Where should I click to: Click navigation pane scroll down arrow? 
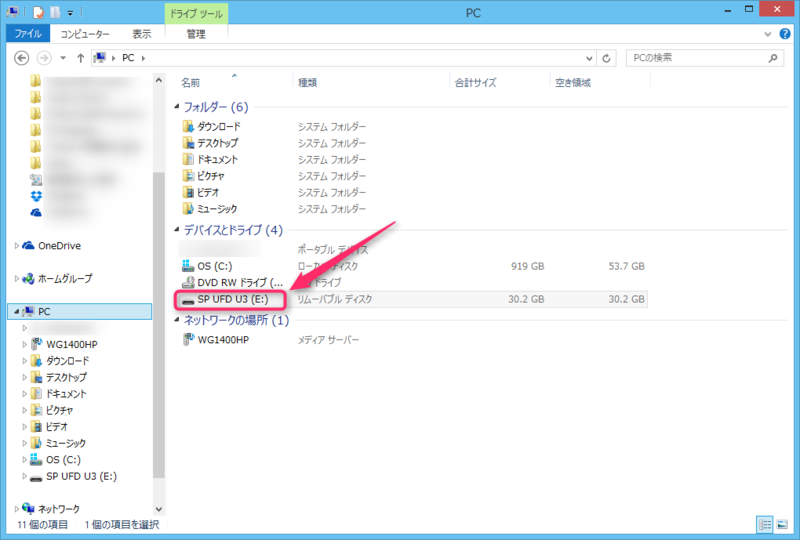pyautogui.click(x=159, y=509)
